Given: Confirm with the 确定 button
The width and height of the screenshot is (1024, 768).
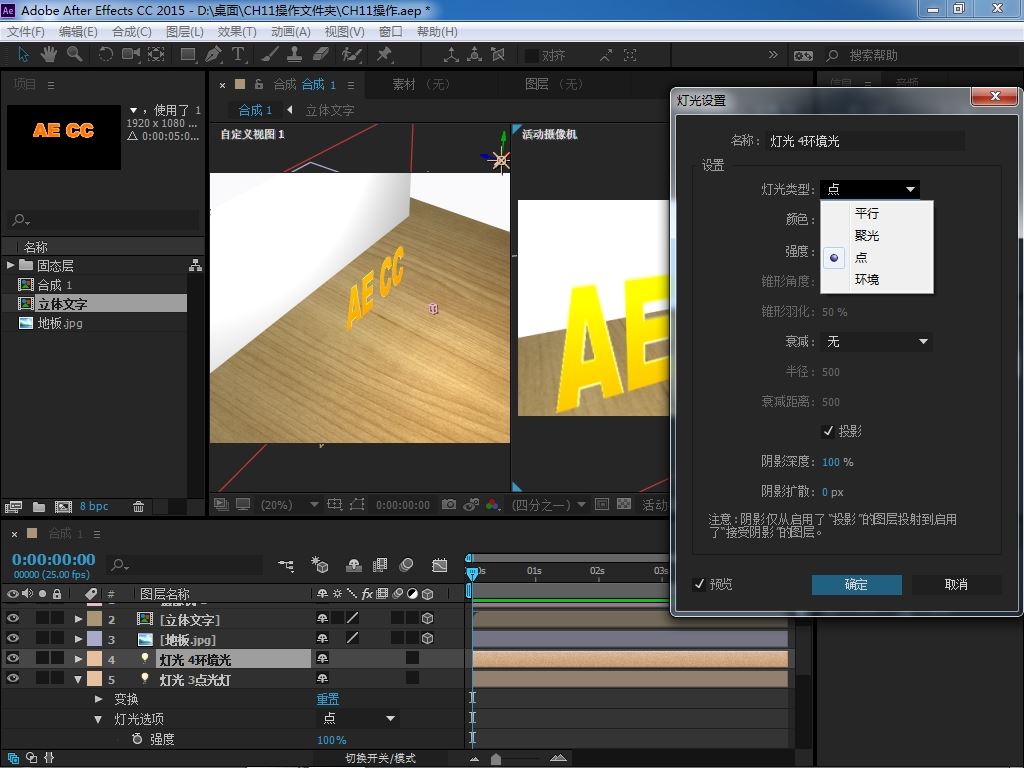Looking at the screenshot, I should 856,584.
